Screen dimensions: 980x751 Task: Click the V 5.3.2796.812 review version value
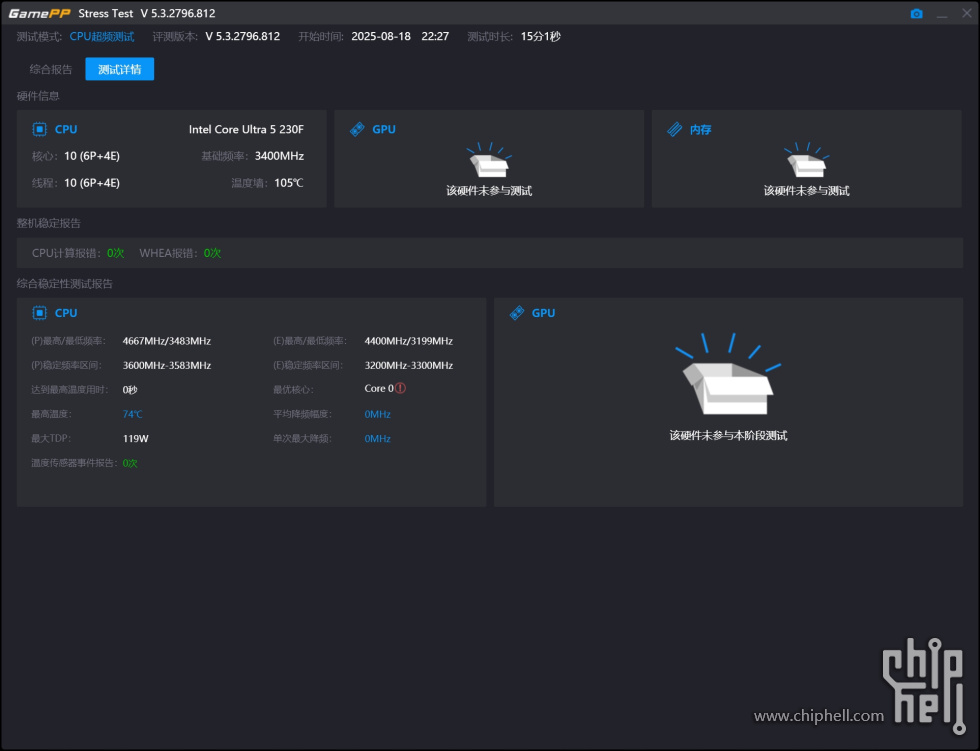coord(242,36)
